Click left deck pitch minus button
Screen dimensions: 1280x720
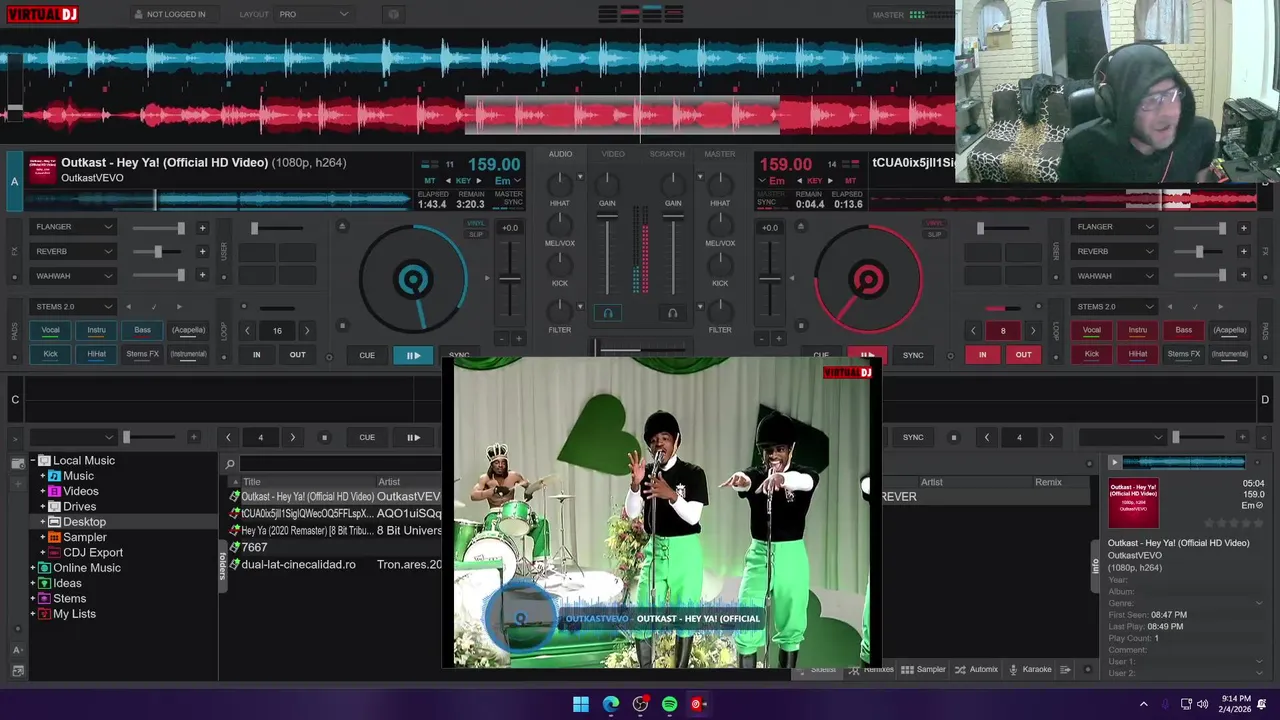click(502, 339)
